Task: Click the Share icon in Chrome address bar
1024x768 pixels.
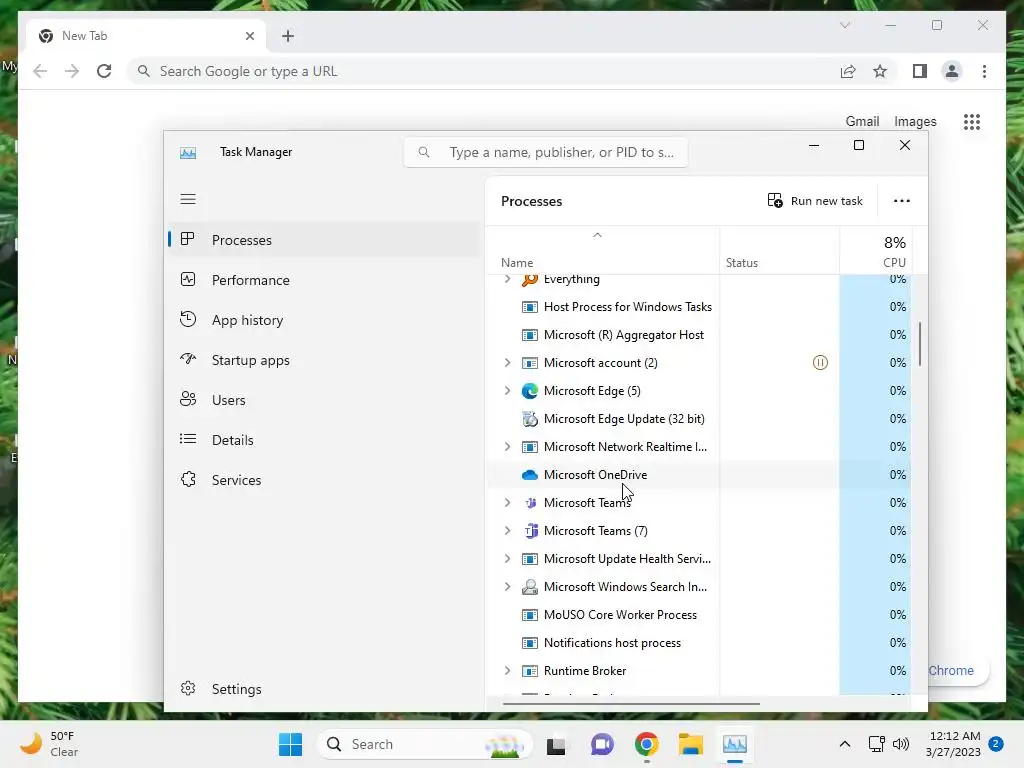Action: coord(848,71)
